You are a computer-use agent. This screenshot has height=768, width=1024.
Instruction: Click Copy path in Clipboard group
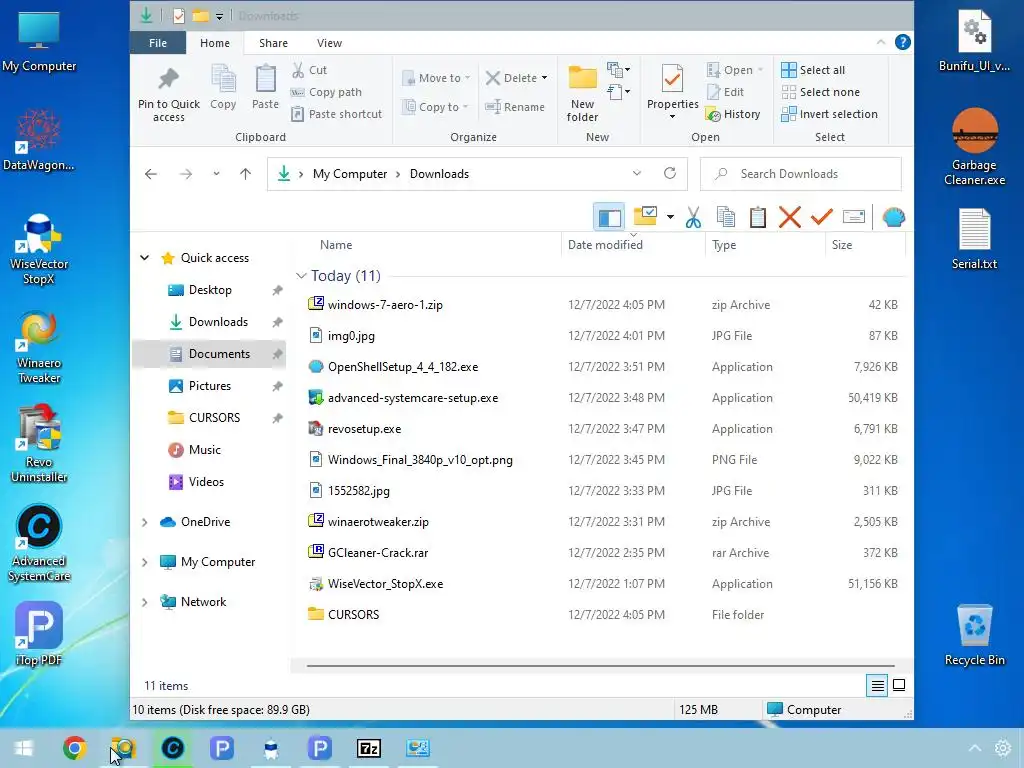click(326, 92)
